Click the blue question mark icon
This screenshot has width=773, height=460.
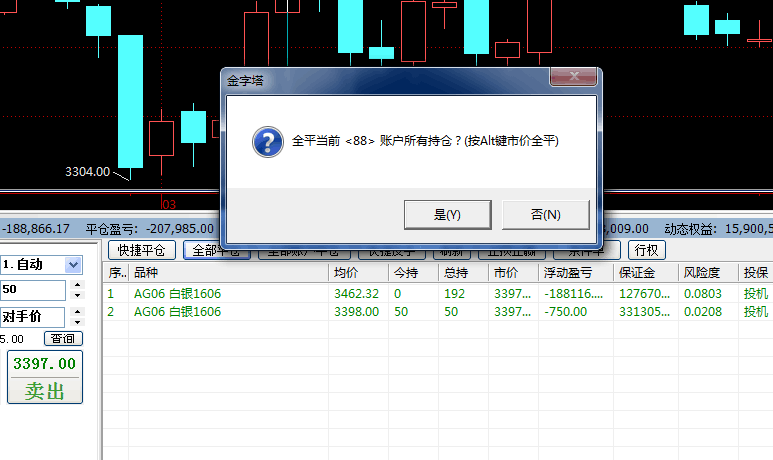point(267,141)
